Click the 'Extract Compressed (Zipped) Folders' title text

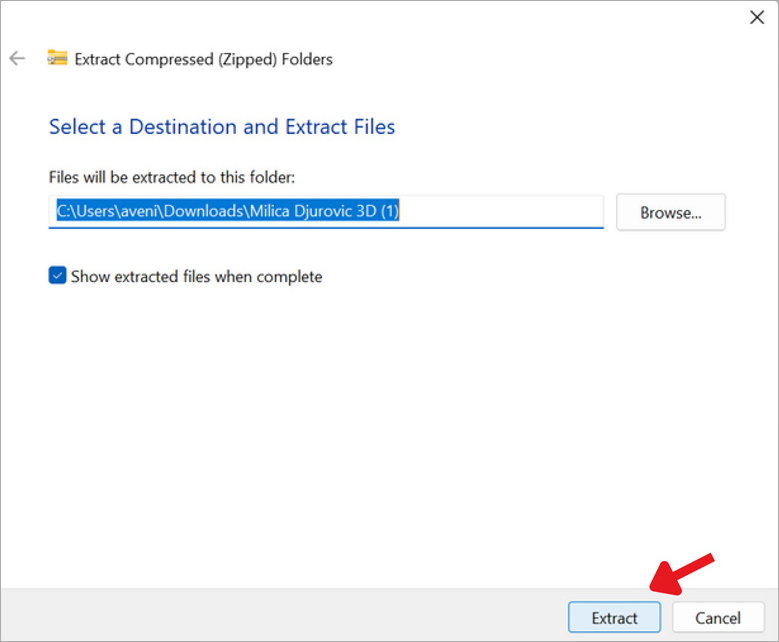(x=204, y=59)
